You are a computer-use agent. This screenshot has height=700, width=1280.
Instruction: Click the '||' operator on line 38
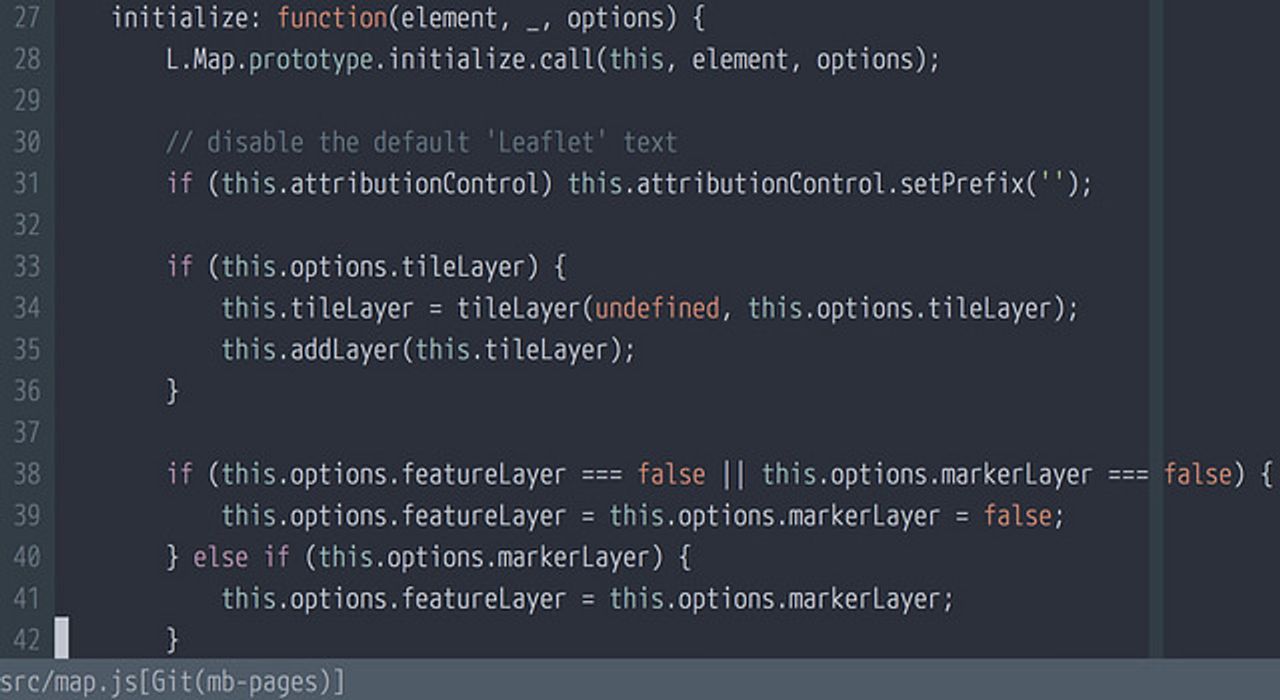pyautogui.click(x=733, y=473)
